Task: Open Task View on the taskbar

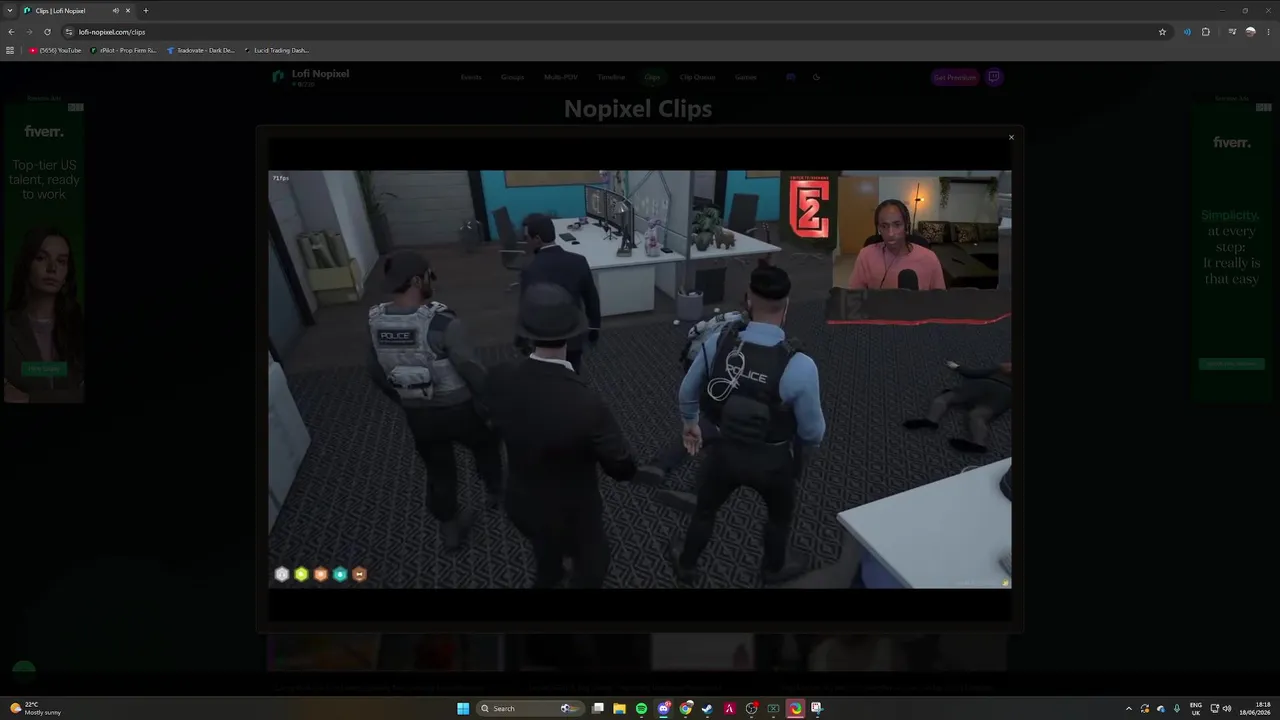Action: pos(598,708)
